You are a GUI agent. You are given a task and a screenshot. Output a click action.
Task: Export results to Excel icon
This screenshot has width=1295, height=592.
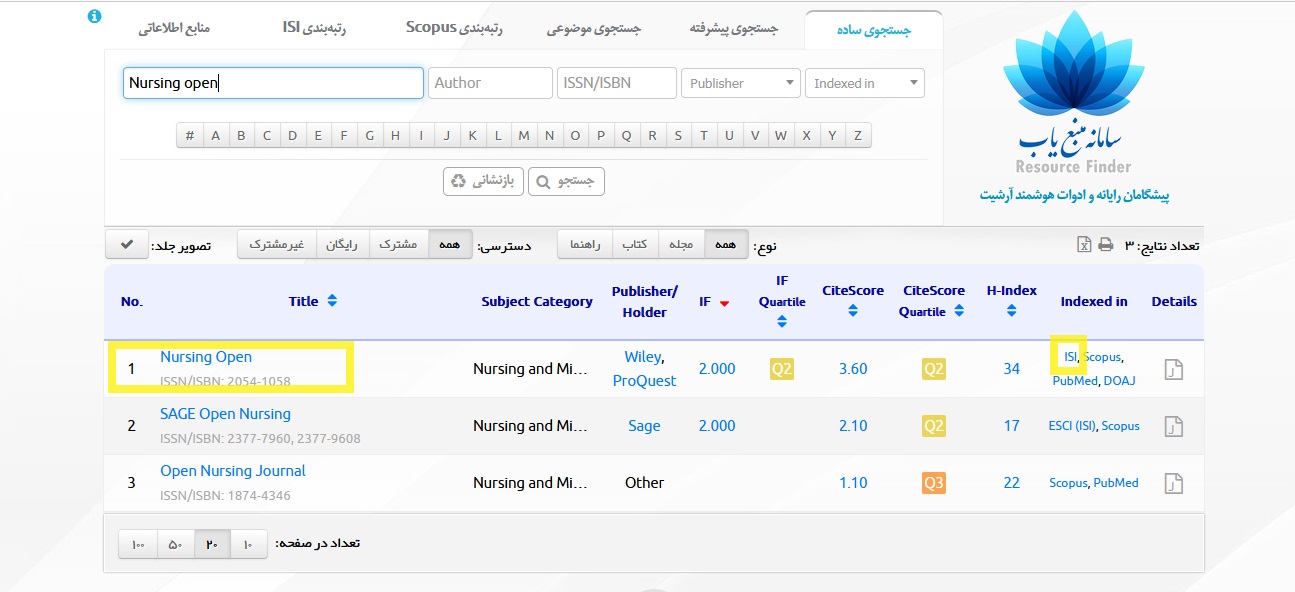click(x=1083, y=245)
